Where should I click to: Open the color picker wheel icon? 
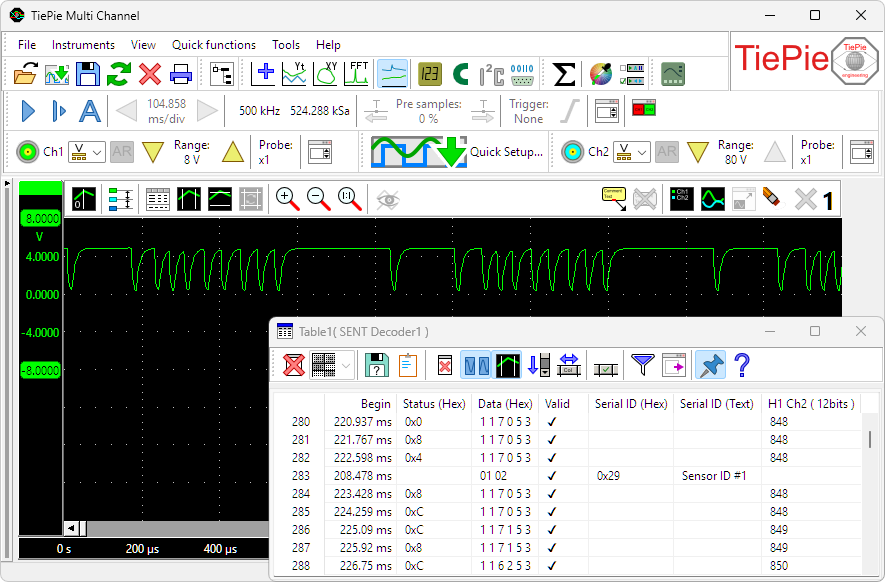coord(601,74)
